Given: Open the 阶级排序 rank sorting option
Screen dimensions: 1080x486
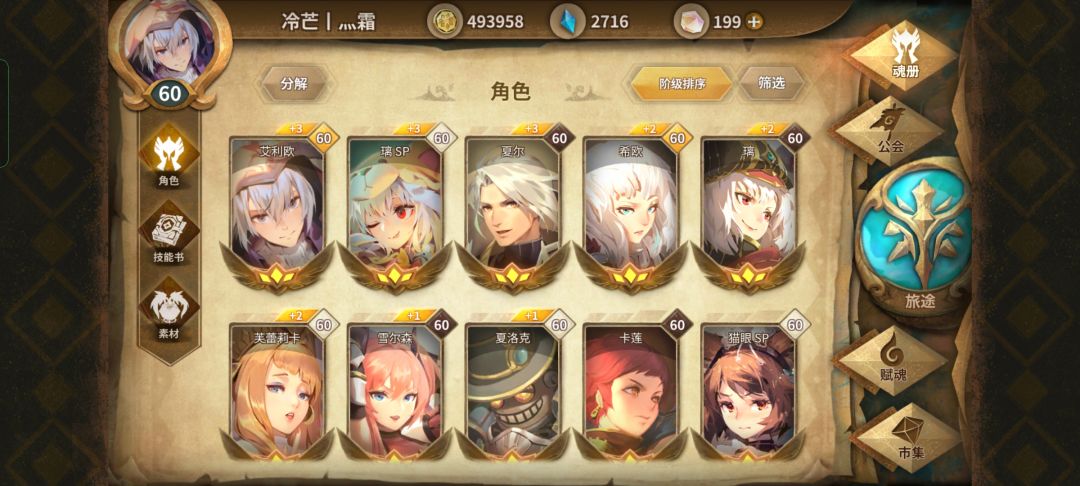Looking at the screenshot, I should [x=682, y=84].
